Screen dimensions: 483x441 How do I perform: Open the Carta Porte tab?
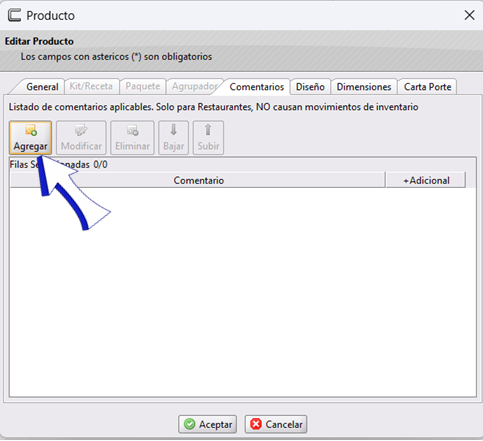coord(427,87)
